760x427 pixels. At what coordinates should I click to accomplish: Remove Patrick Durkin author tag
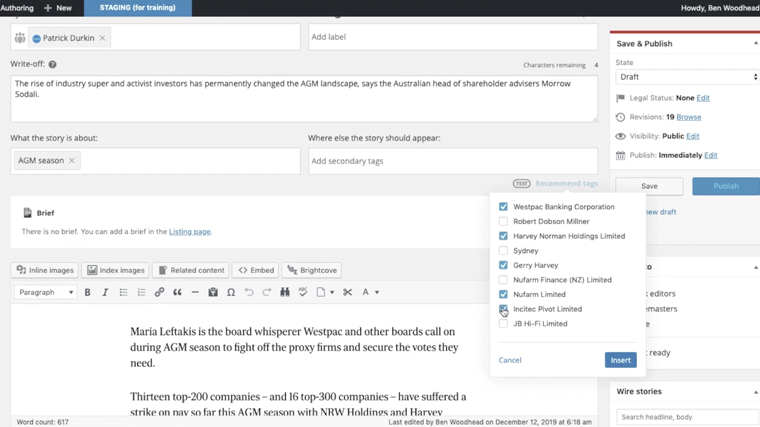pos(102,38)
